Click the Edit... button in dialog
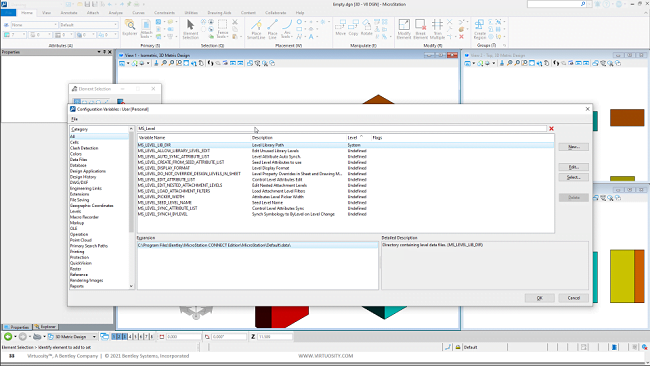 click(573, 167)
